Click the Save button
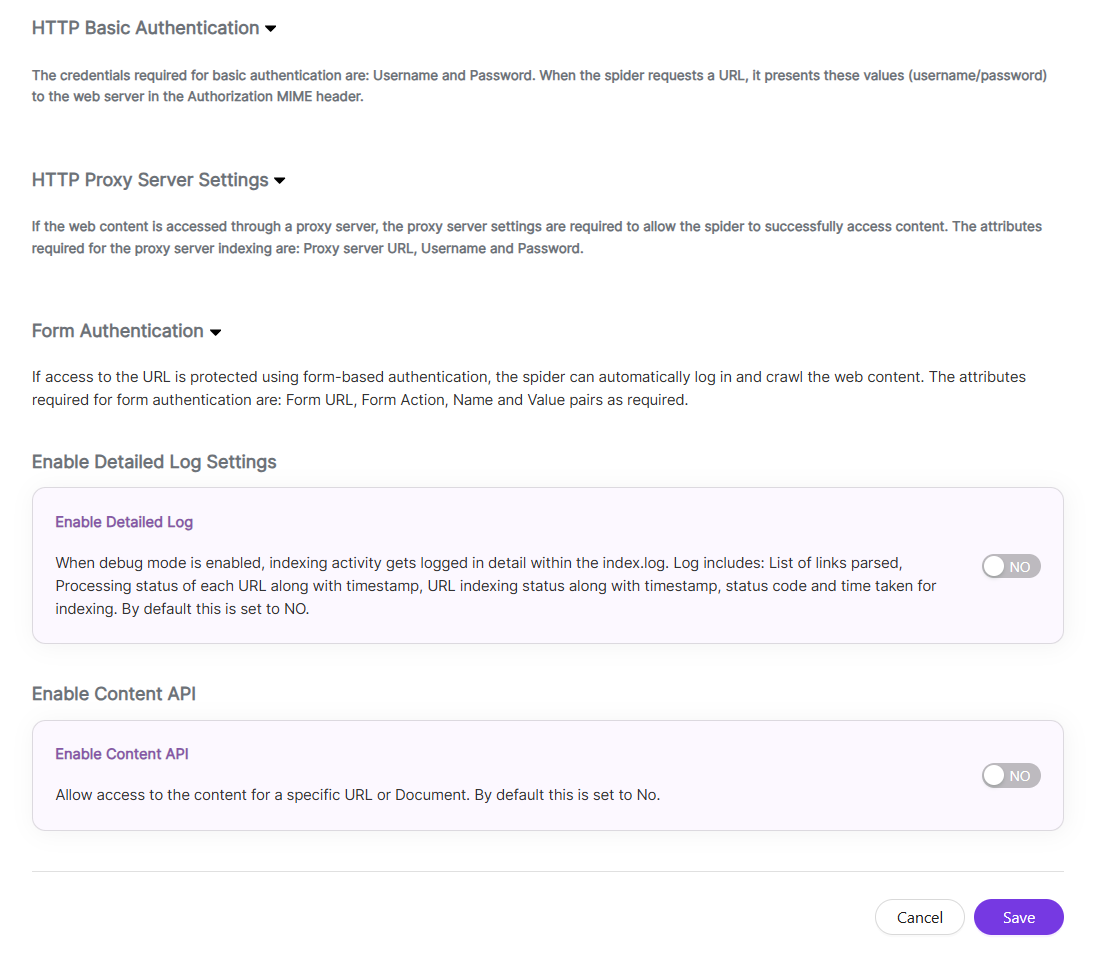The image size is (1113, 956). click(1019, 917)
